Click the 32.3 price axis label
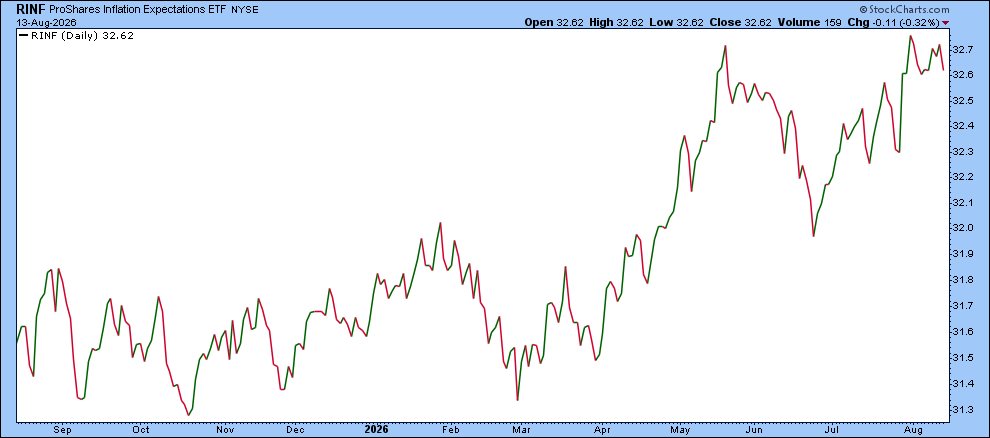The height and width of the screenshot is (438, 990). (963, 151)
